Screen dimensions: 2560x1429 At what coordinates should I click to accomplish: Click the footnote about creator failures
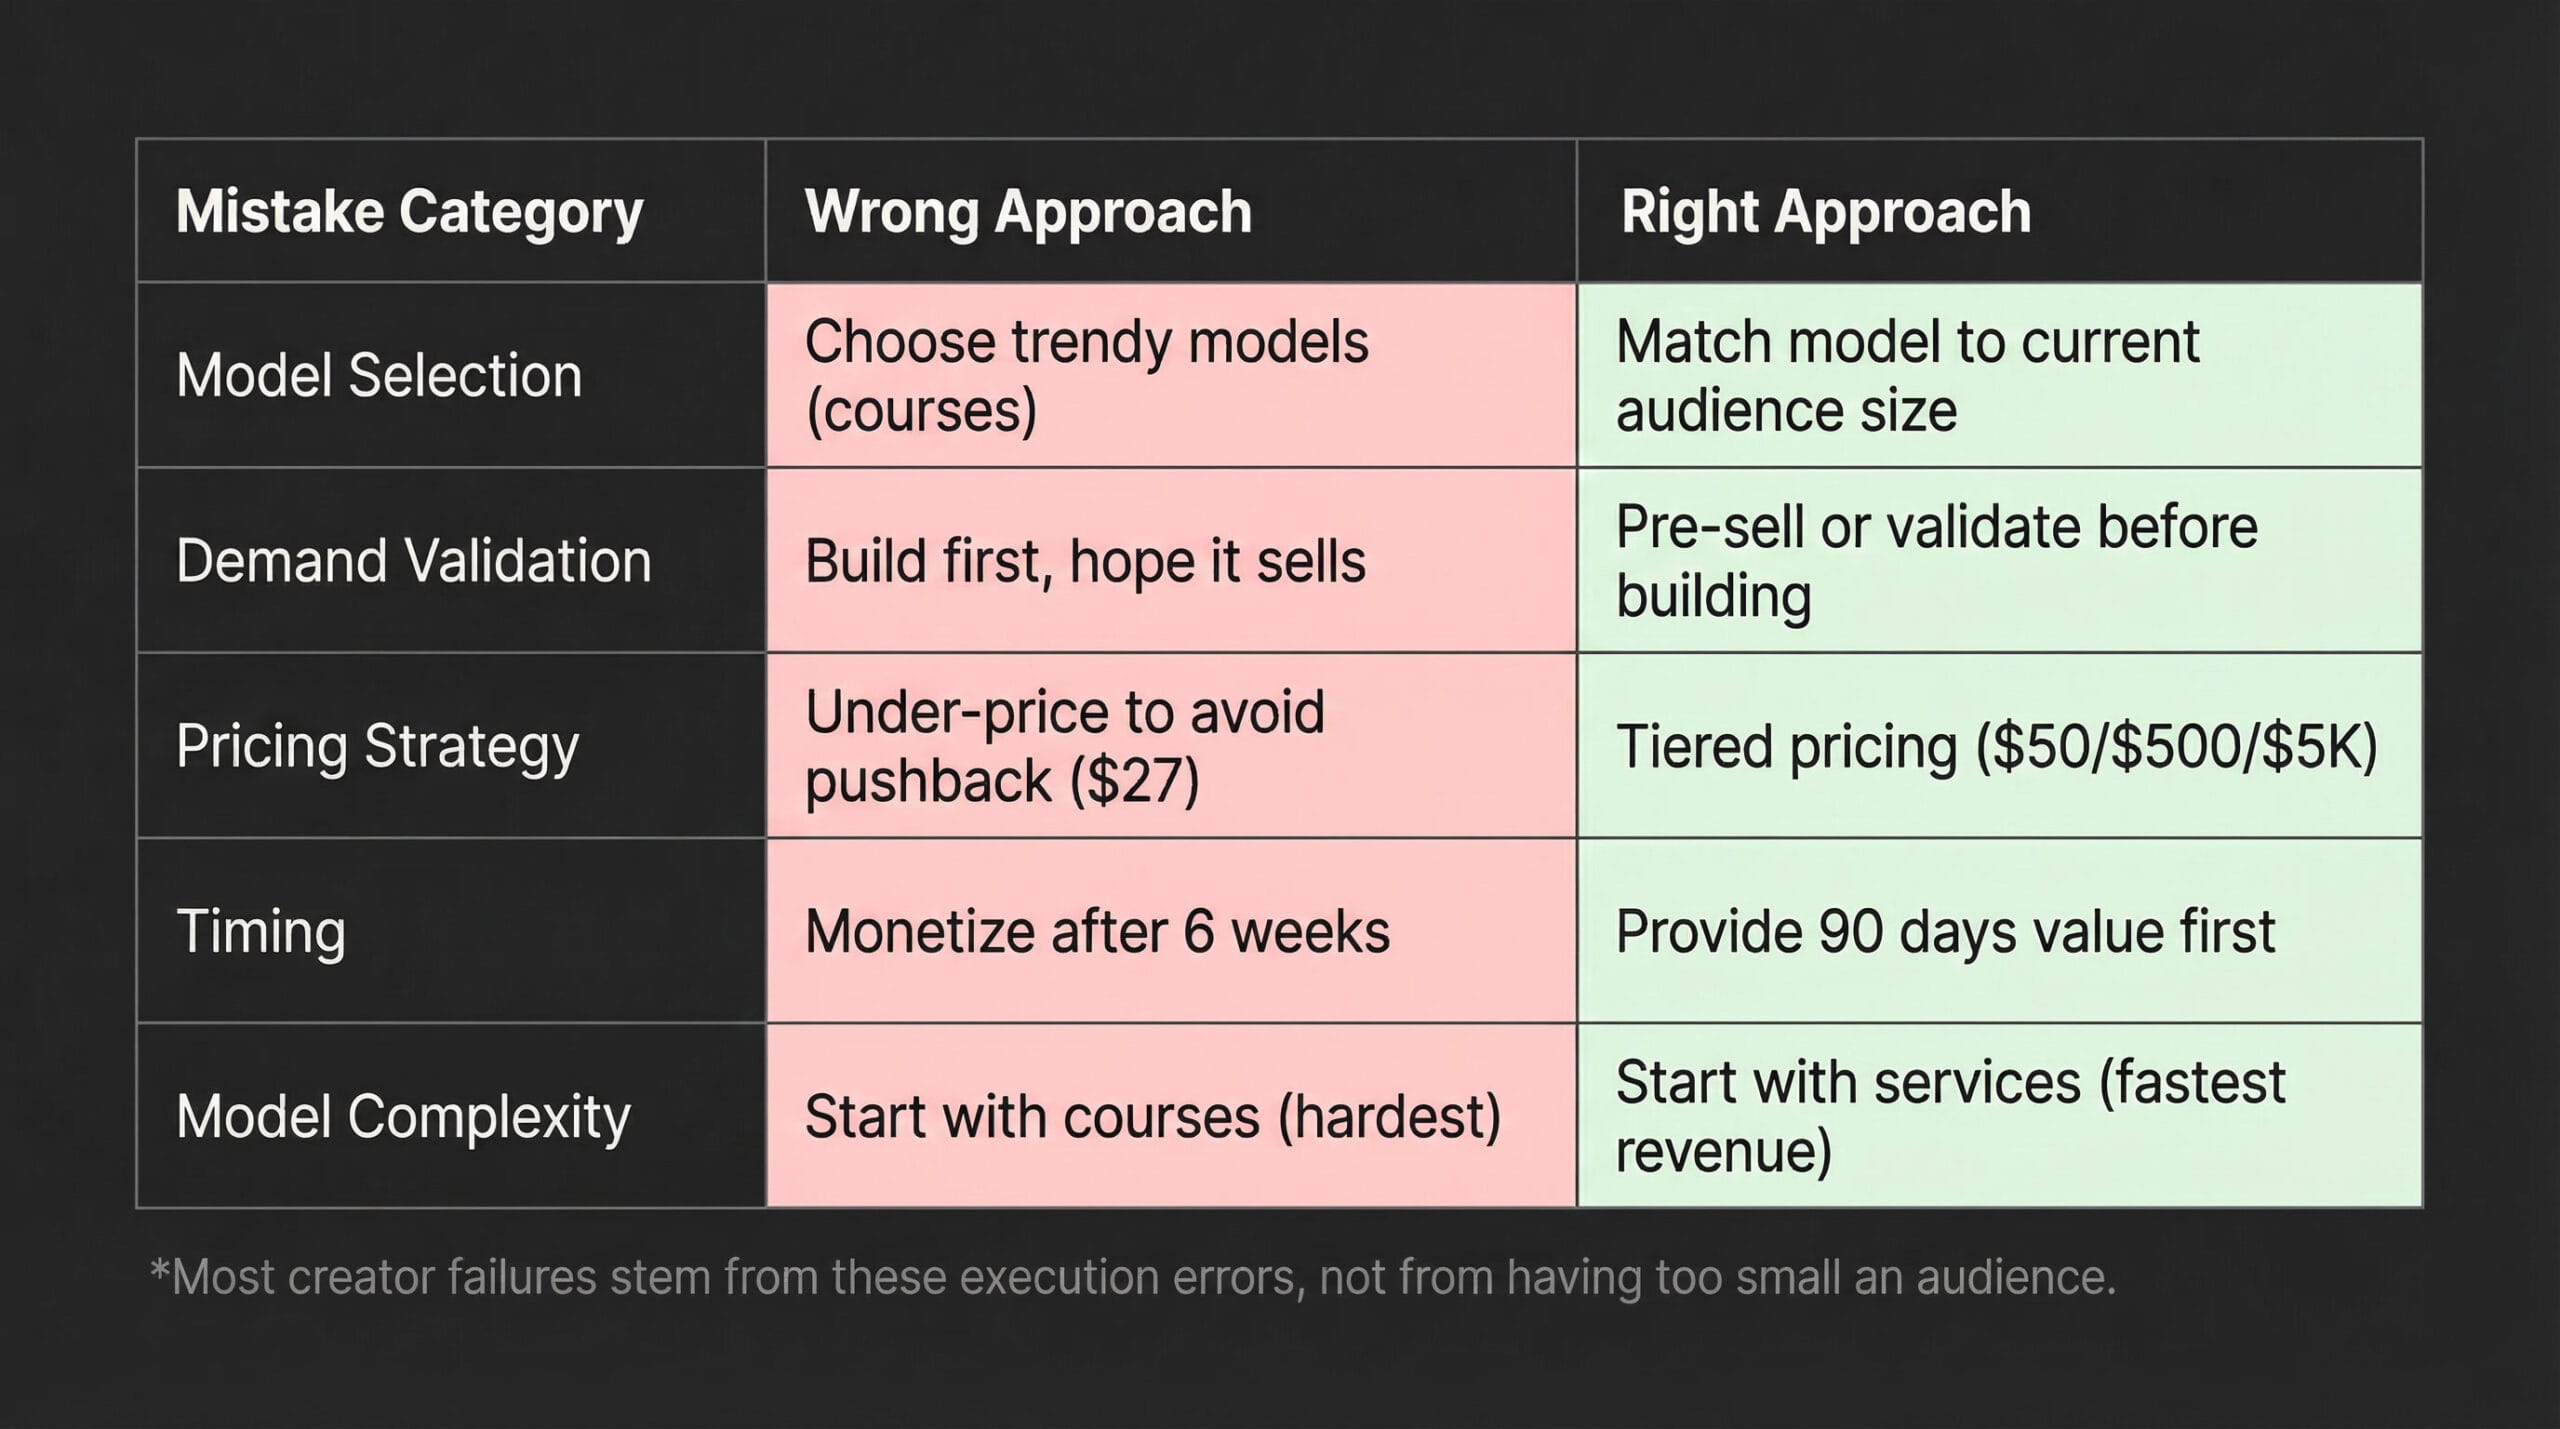click(1132, 1277)
